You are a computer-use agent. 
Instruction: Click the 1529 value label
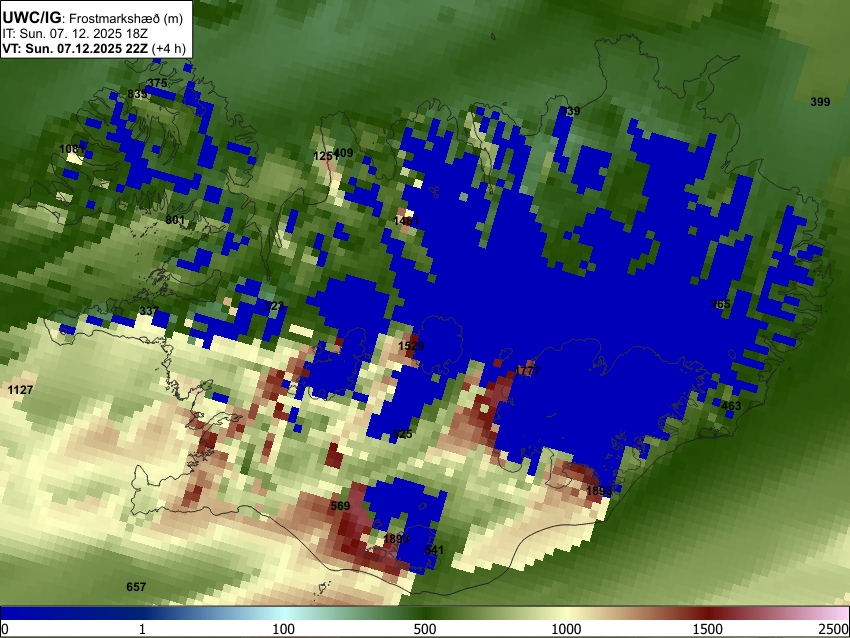click(x=411, y=346)
